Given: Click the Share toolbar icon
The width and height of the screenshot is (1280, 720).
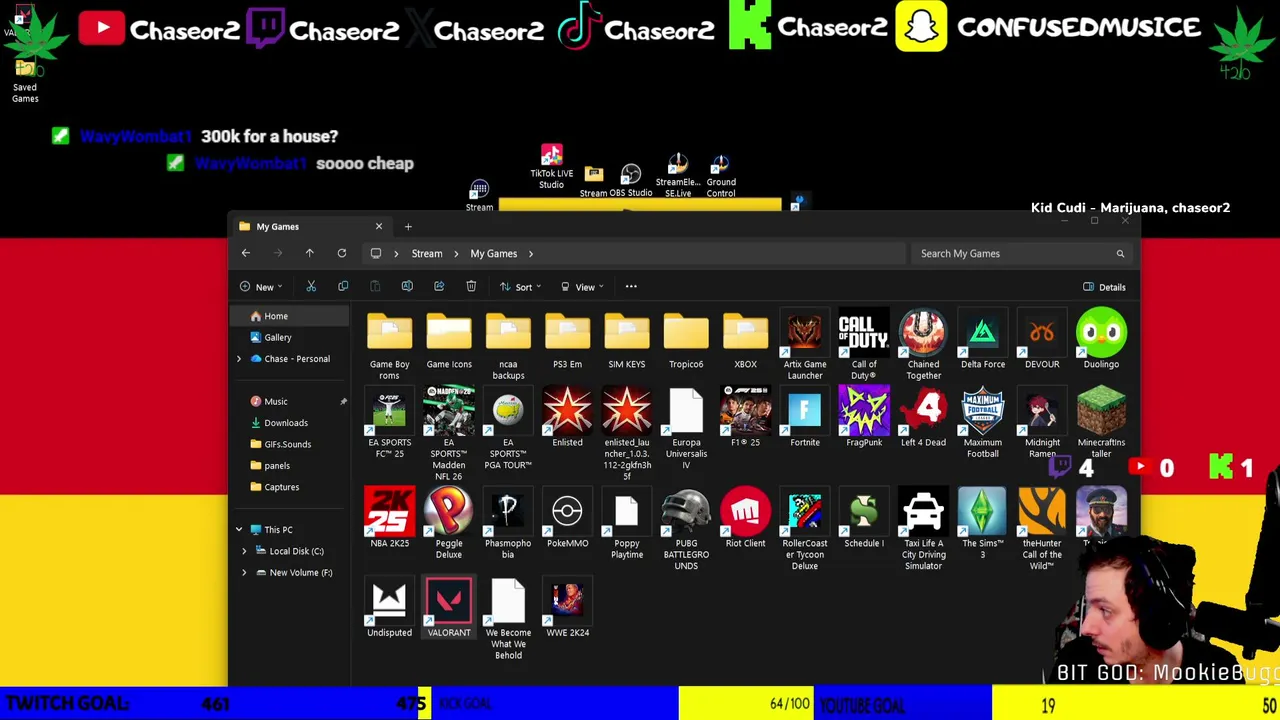Looking at the screenshot, I should 439,287.
